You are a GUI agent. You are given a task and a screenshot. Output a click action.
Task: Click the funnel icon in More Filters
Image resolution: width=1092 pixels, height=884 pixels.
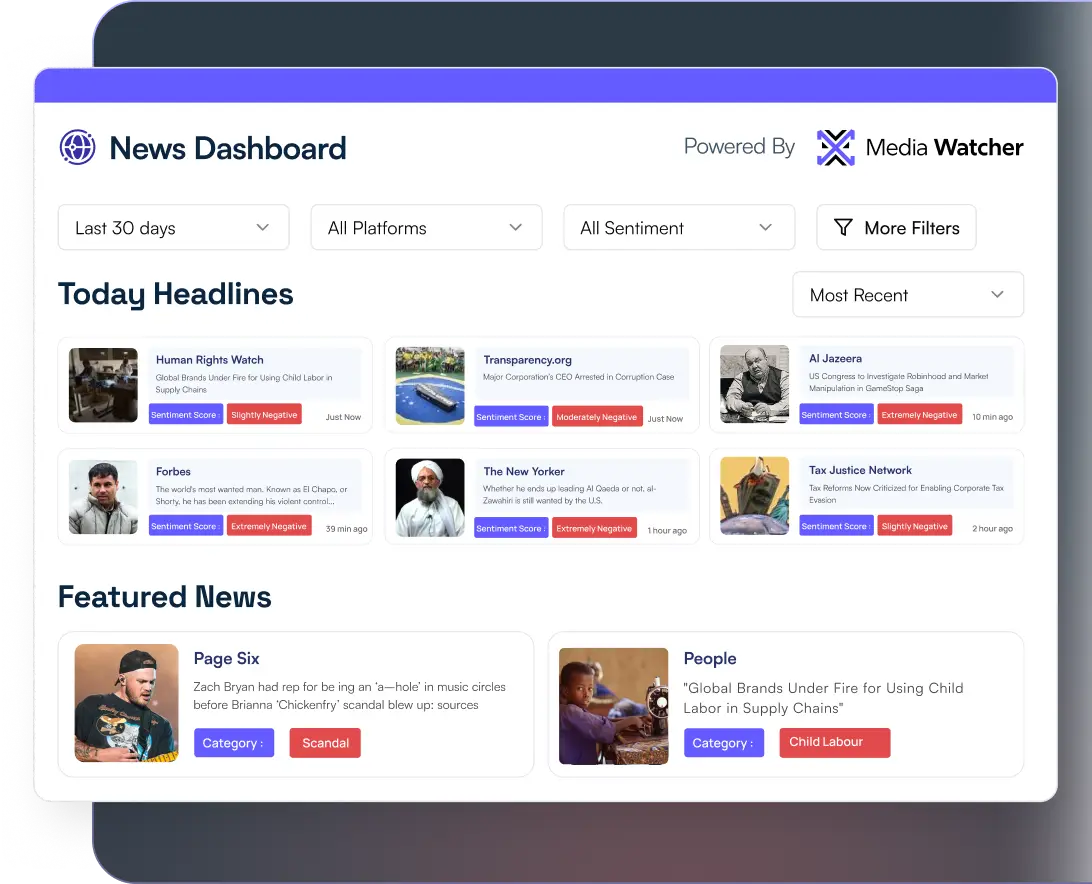point(843,227)
